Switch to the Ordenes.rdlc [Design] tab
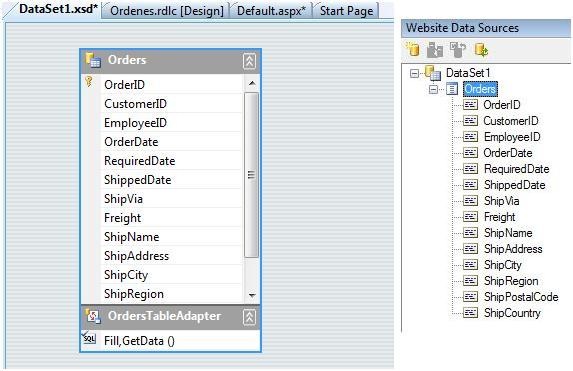Viewport: 573px width, 371px height. click(166, 11)
